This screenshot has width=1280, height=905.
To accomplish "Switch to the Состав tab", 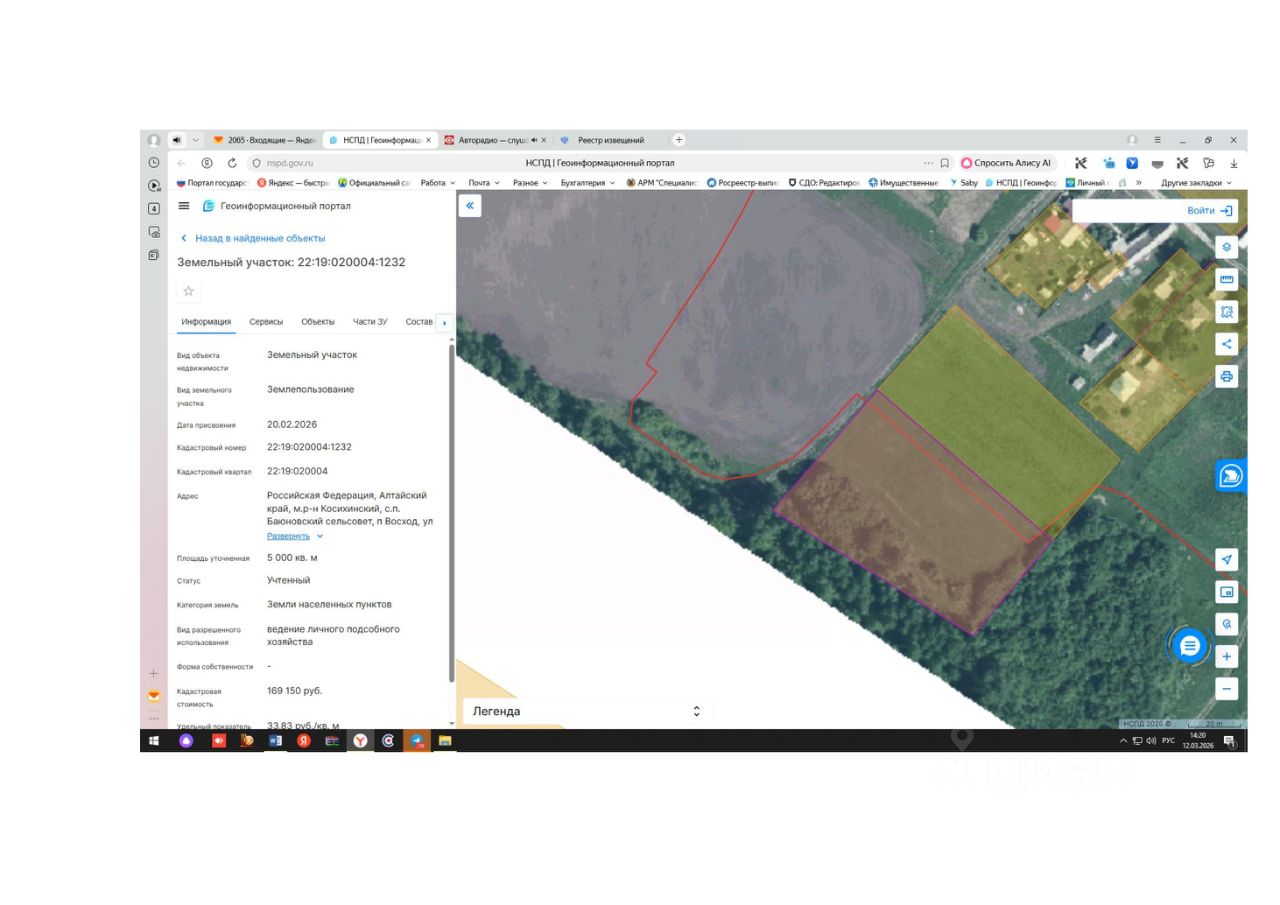I will point(419,322).
